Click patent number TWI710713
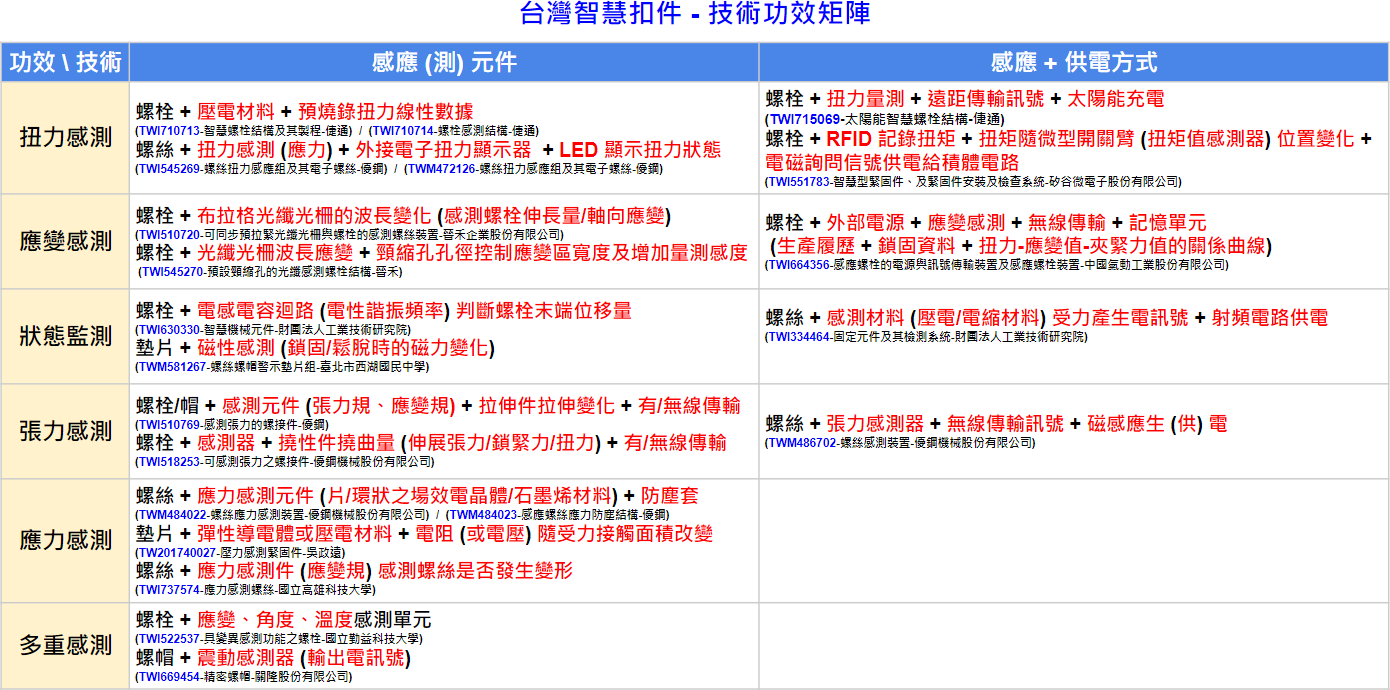 coord(168,130)
